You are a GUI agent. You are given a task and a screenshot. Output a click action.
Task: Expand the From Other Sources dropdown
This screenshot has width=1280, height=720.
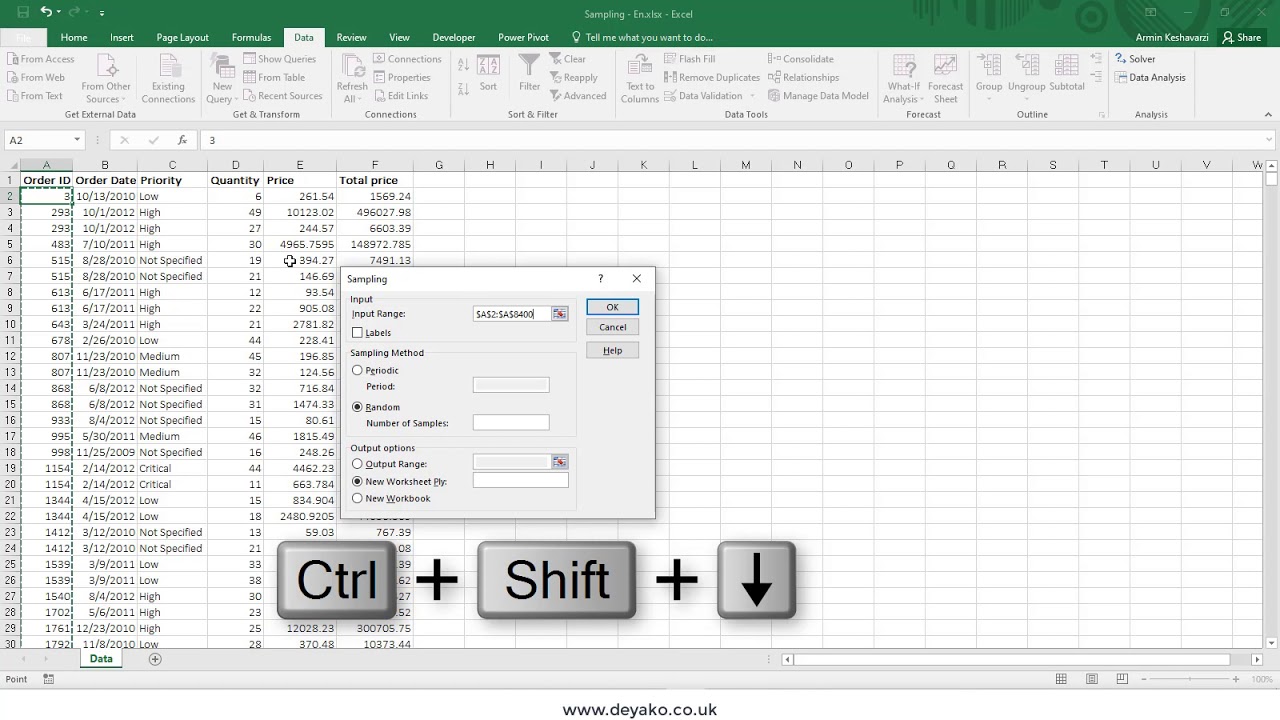pos(106,92)
